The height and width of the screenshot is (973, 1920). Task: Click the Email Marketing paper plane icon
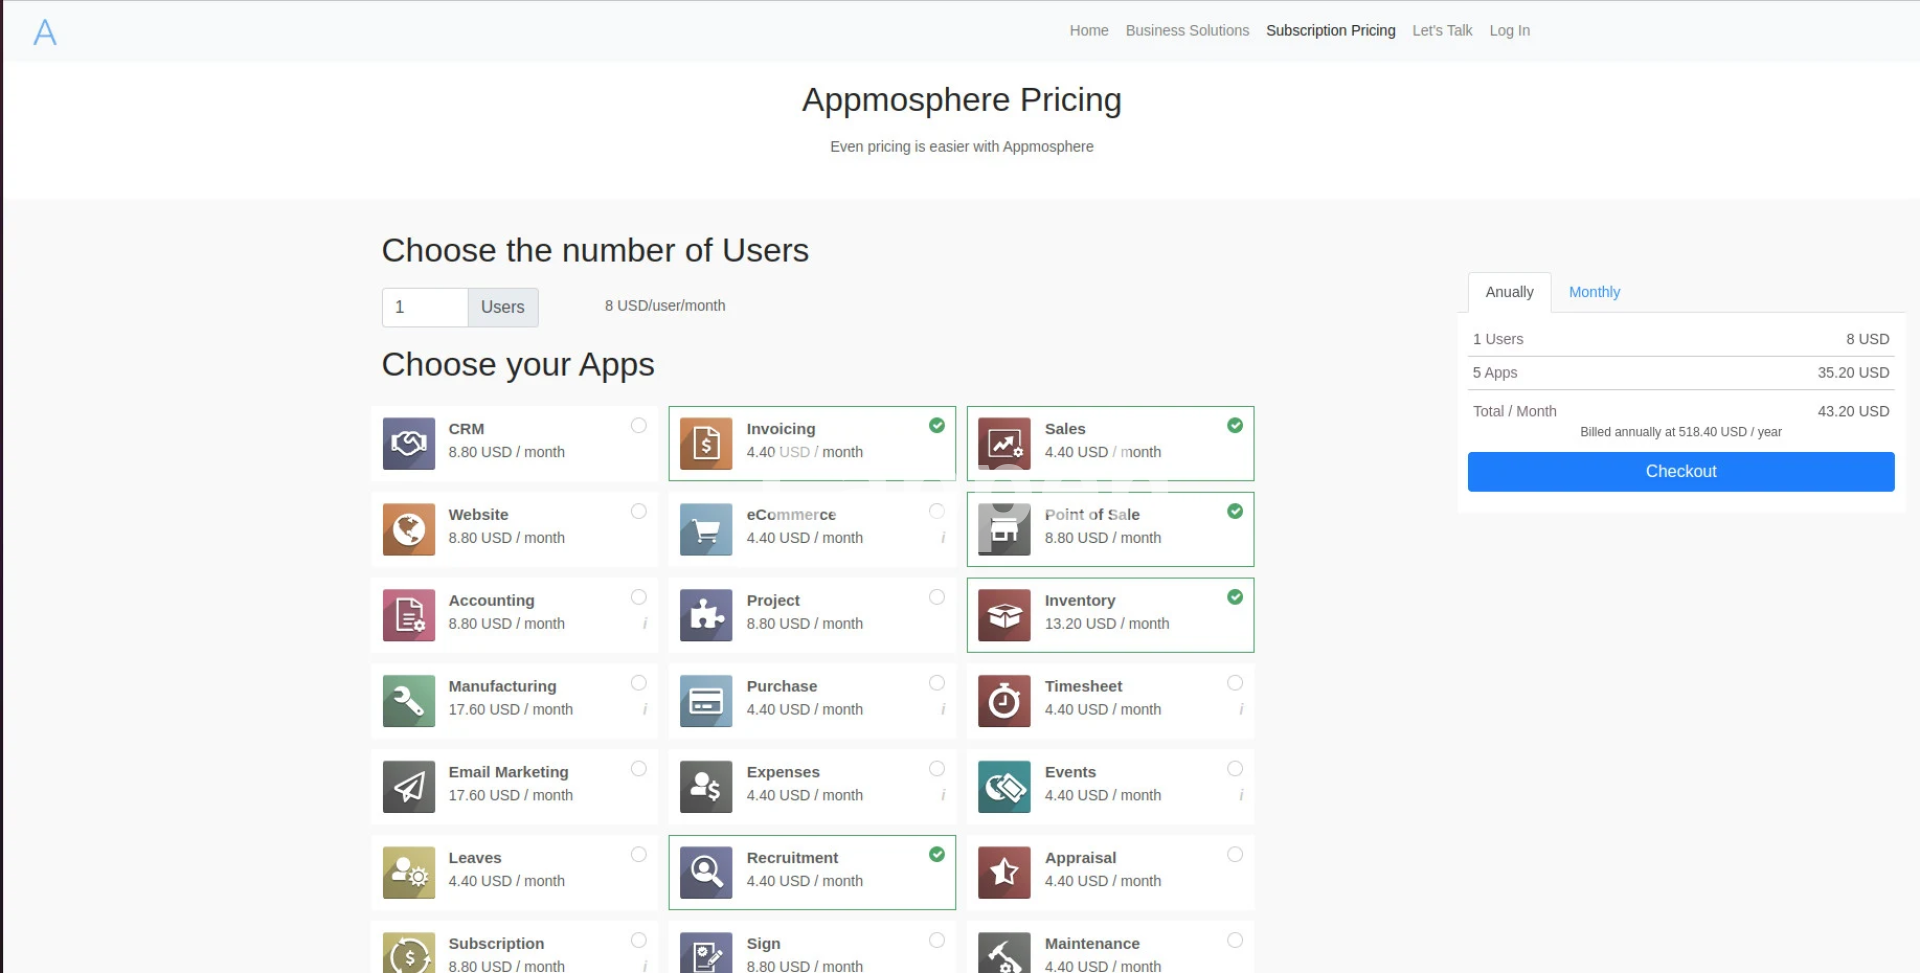tap(408, 787)
